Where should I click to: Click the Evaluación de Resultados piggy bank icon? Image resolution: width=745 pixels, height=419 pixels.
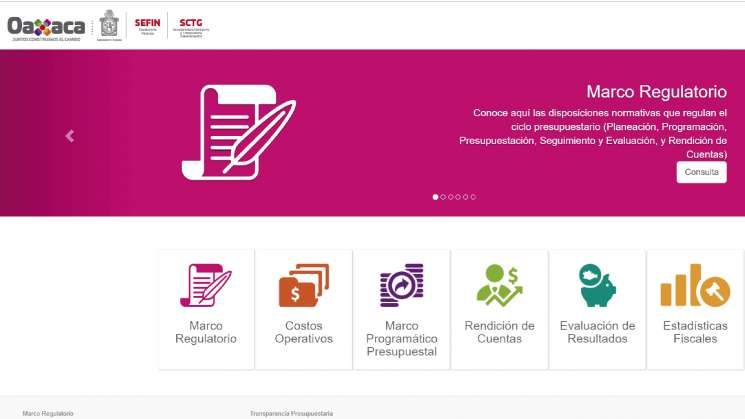pyautogui.click(x=597, y=285)
